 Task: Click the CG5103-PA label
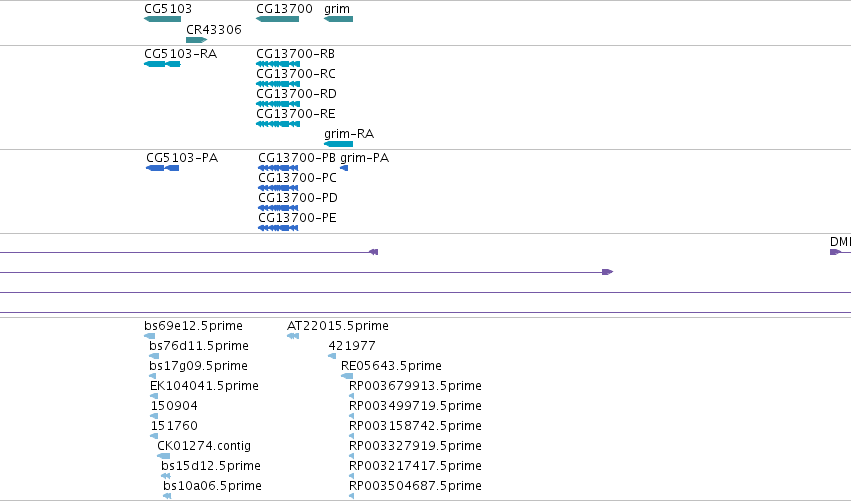[182, 158]
